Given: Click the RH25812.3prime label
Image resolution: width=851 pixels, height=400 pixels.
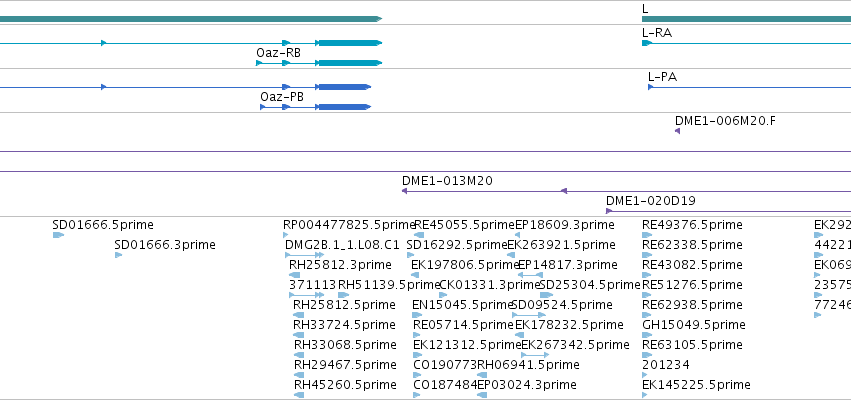Looking at the screenshot, I should tap(340, 265).
